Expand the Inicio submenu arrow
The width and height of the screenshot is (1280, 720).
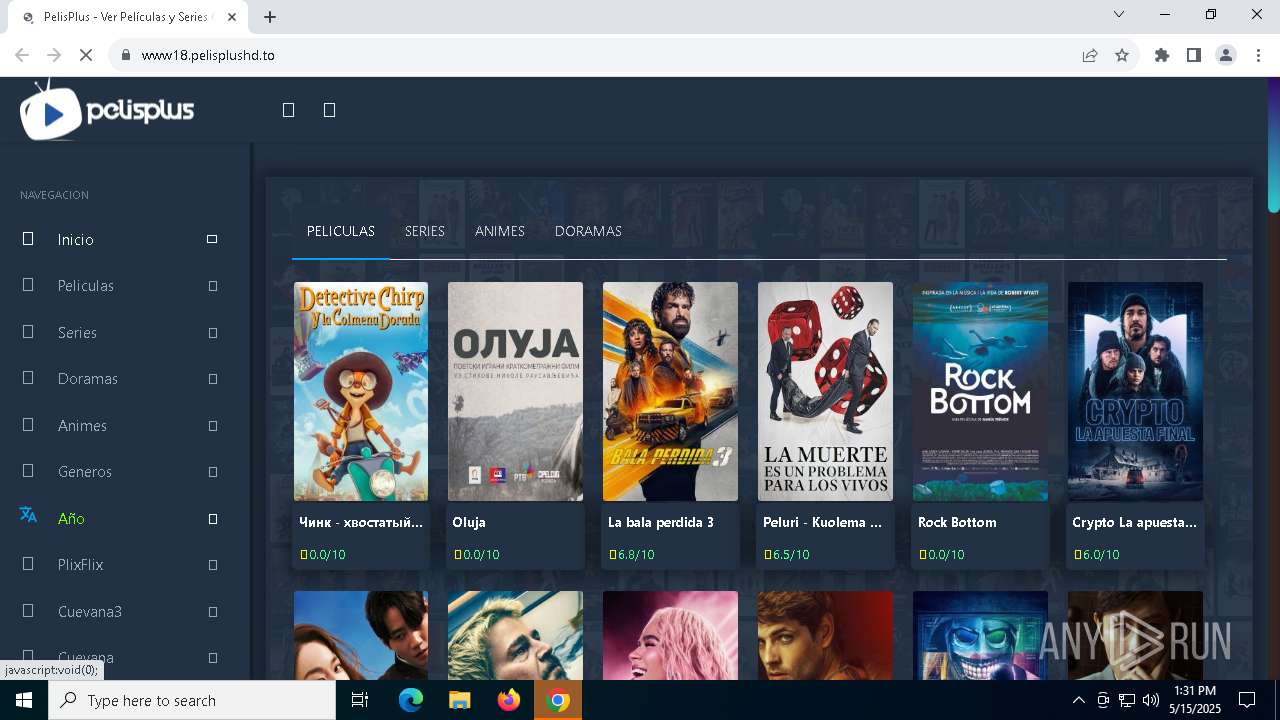[x=212, y=239]
